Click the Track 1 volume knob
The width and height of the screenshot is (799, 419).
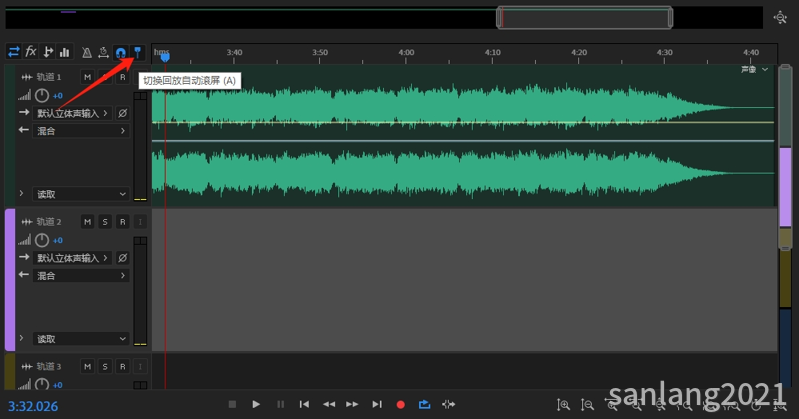[x=42, y=96]
